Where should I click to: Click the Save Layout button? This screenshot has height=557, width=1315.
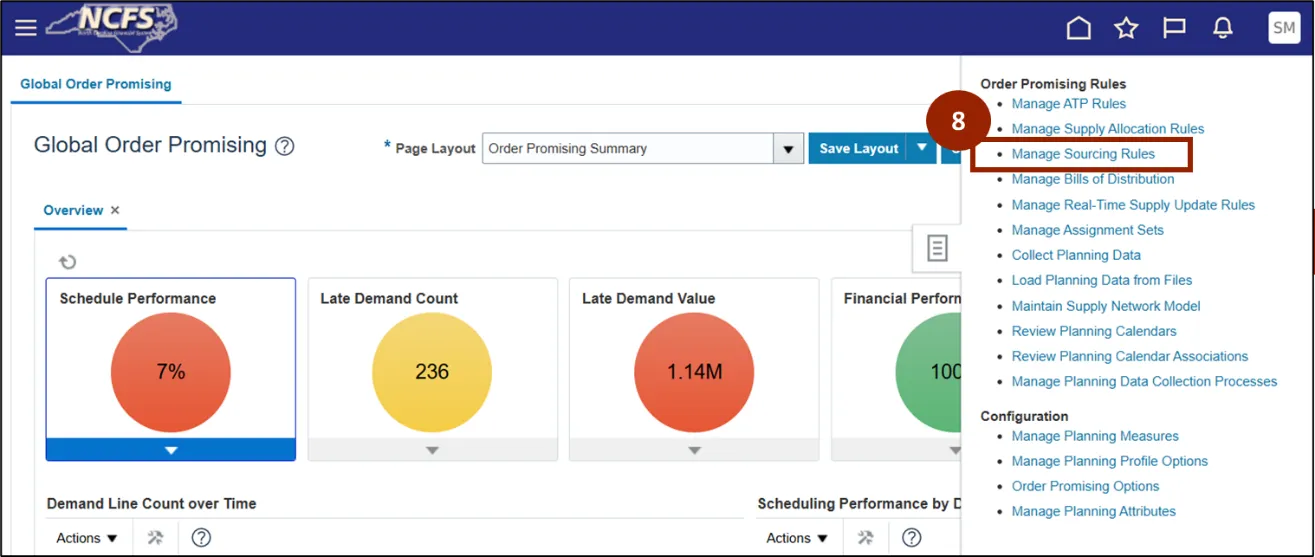(x=858, y=148)
